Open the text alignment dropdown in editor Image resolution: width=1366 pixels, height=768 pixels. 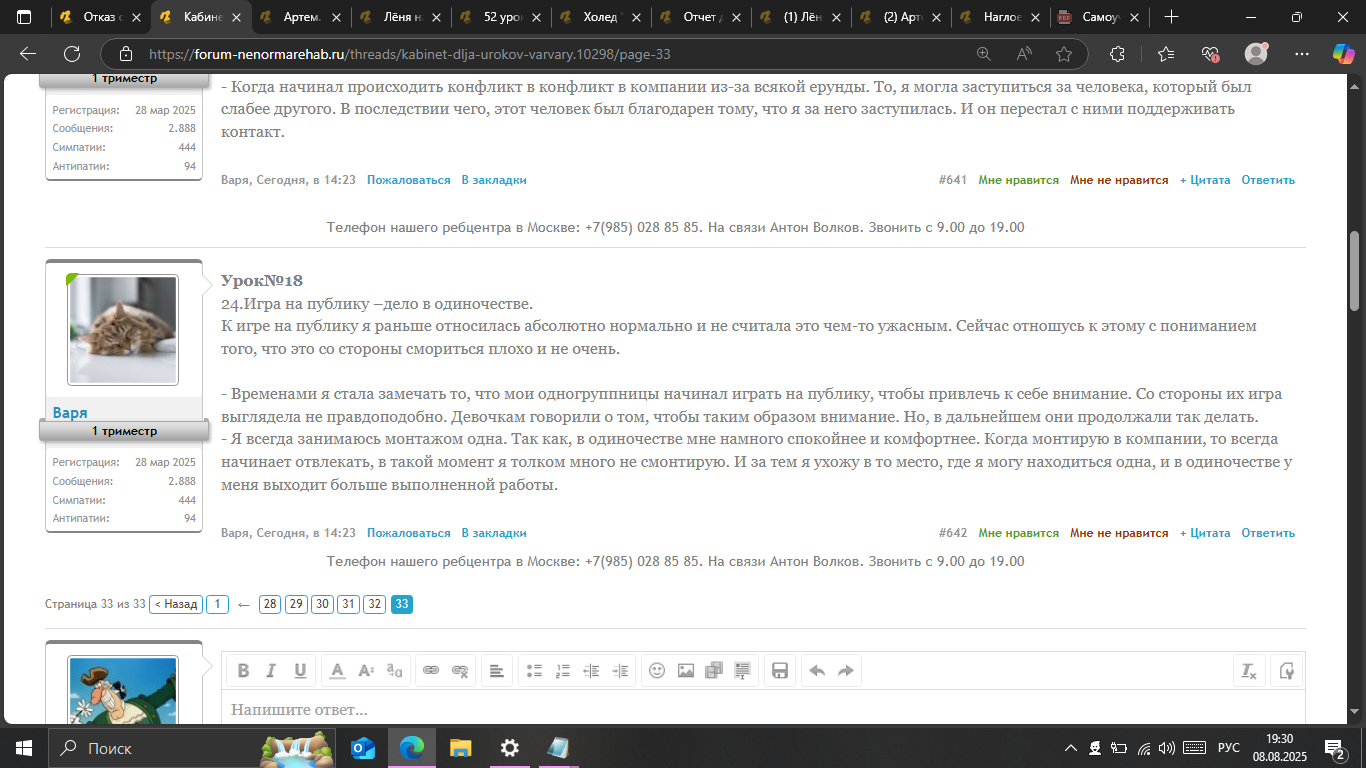[496, 671]
